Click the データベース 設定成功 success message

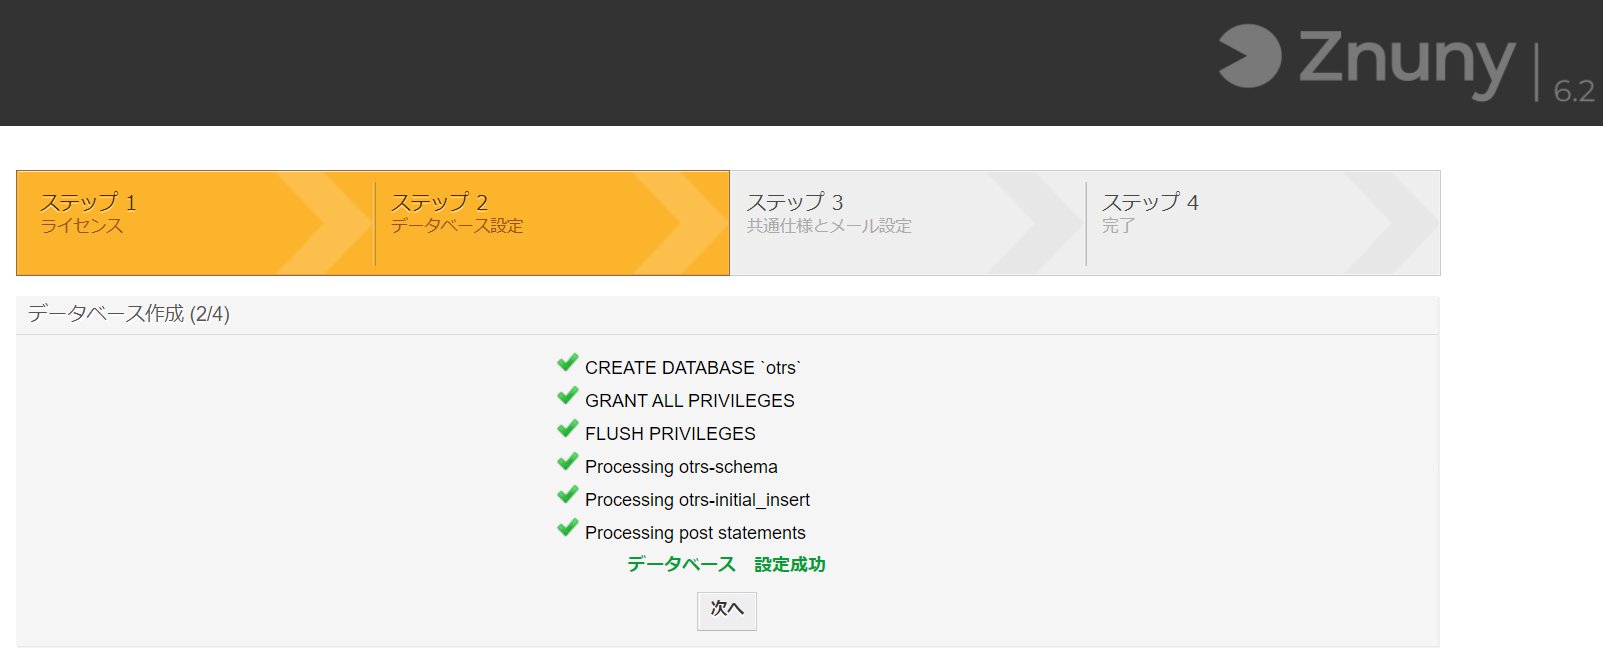pyautogui.click(x=726, y=564)
